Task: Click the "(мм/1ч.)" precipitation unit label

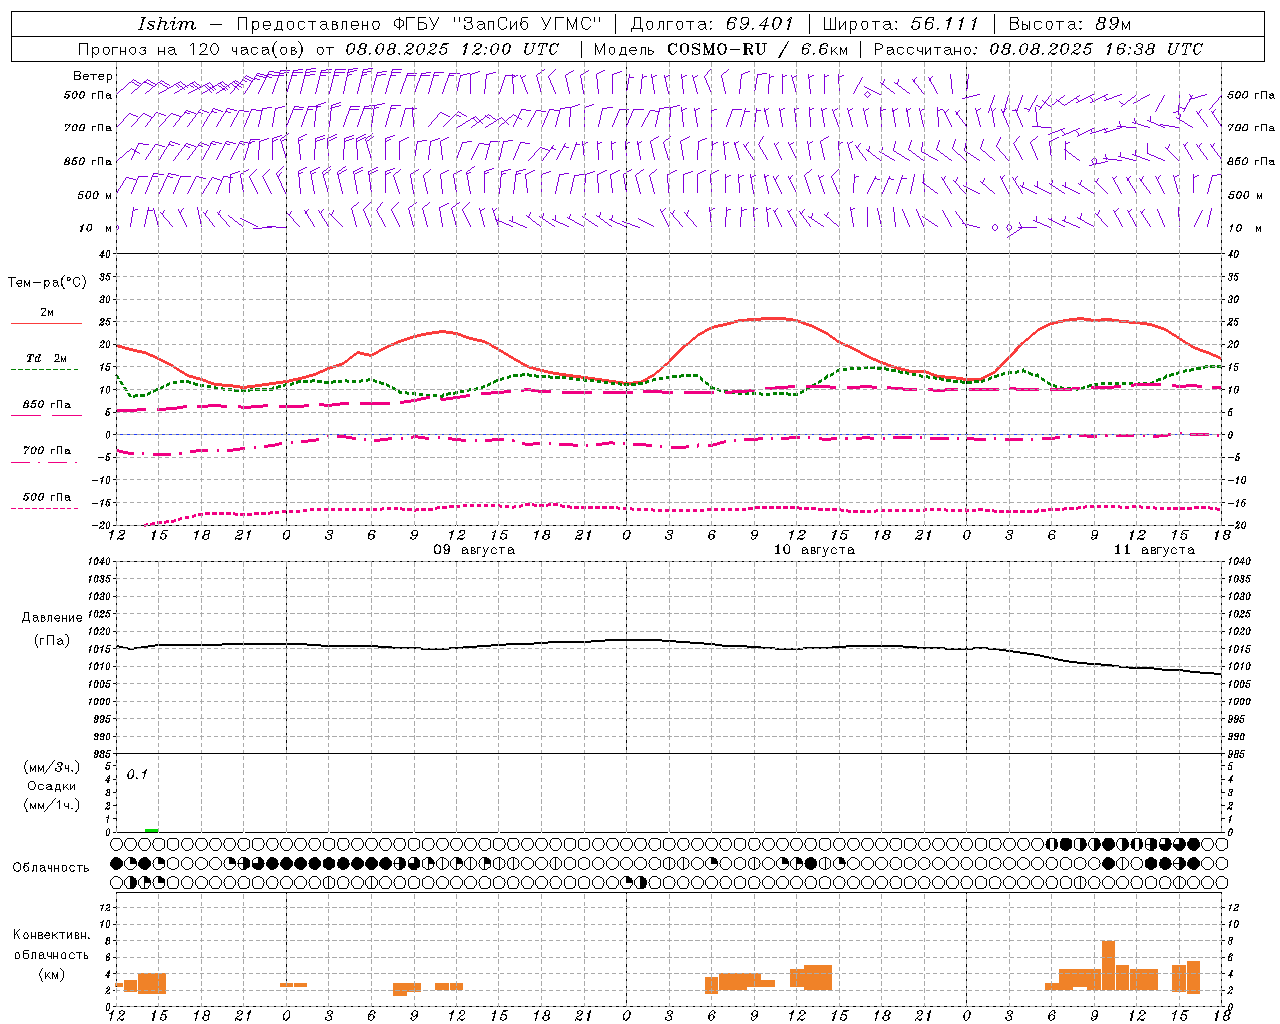Action: [x=52, y=805]
